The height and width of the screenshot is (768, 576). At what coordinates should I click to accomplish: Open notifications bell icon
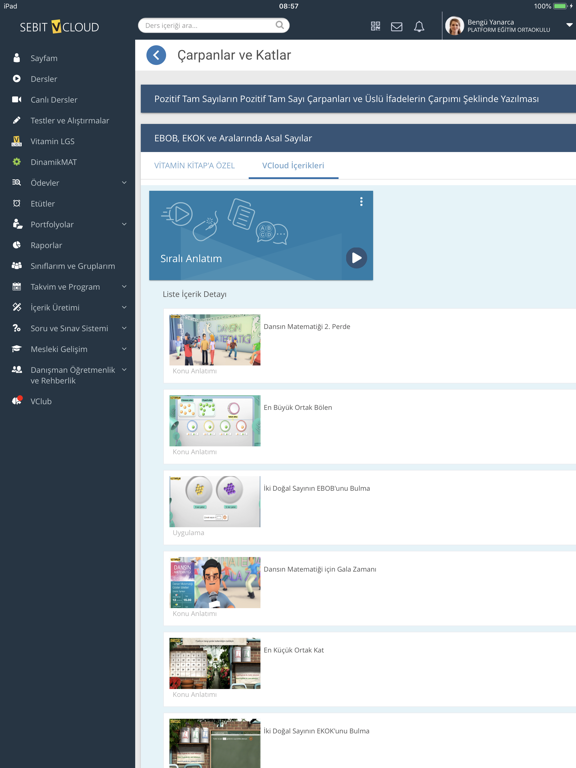tap(419, 26)
